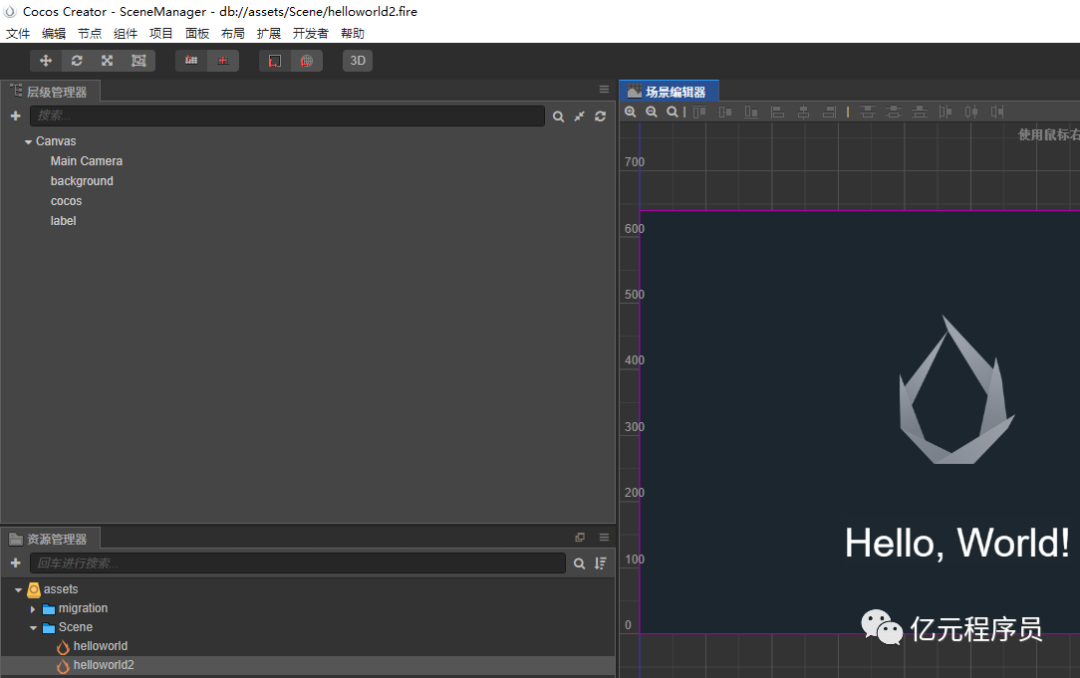
Task: Toggle global world coordinate mode button
Action: click(307, 61)
